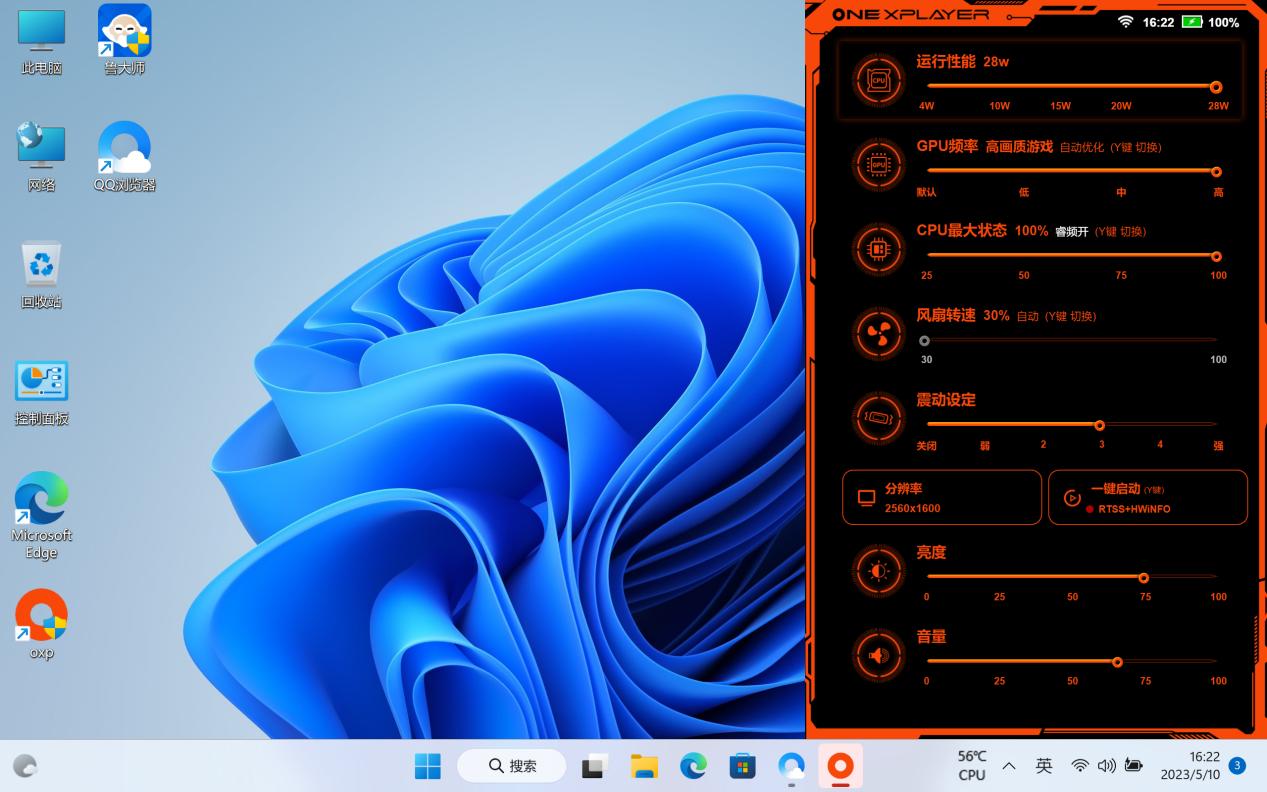Show hidden system tray icons chevron
The image size is (1267, 792).
[1009, 766]
